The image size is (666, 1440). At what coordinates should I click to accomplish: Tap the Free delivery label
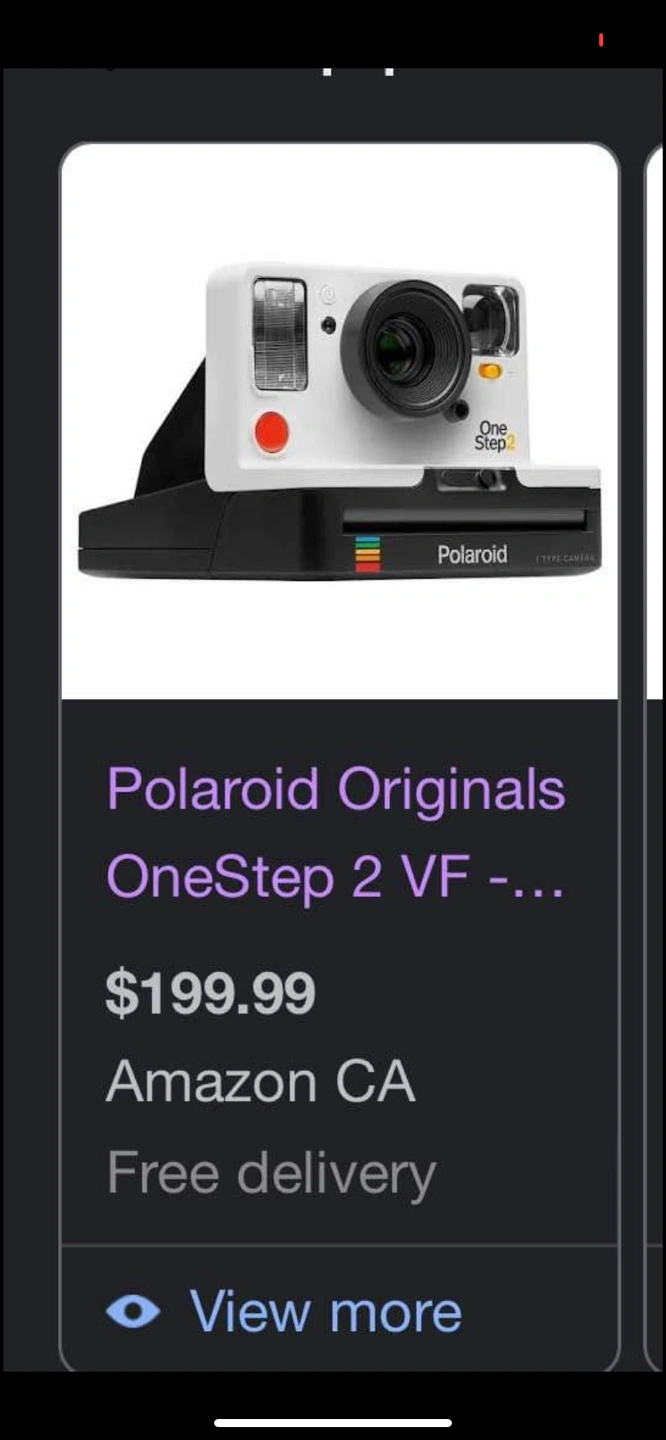coord(271,1173)
